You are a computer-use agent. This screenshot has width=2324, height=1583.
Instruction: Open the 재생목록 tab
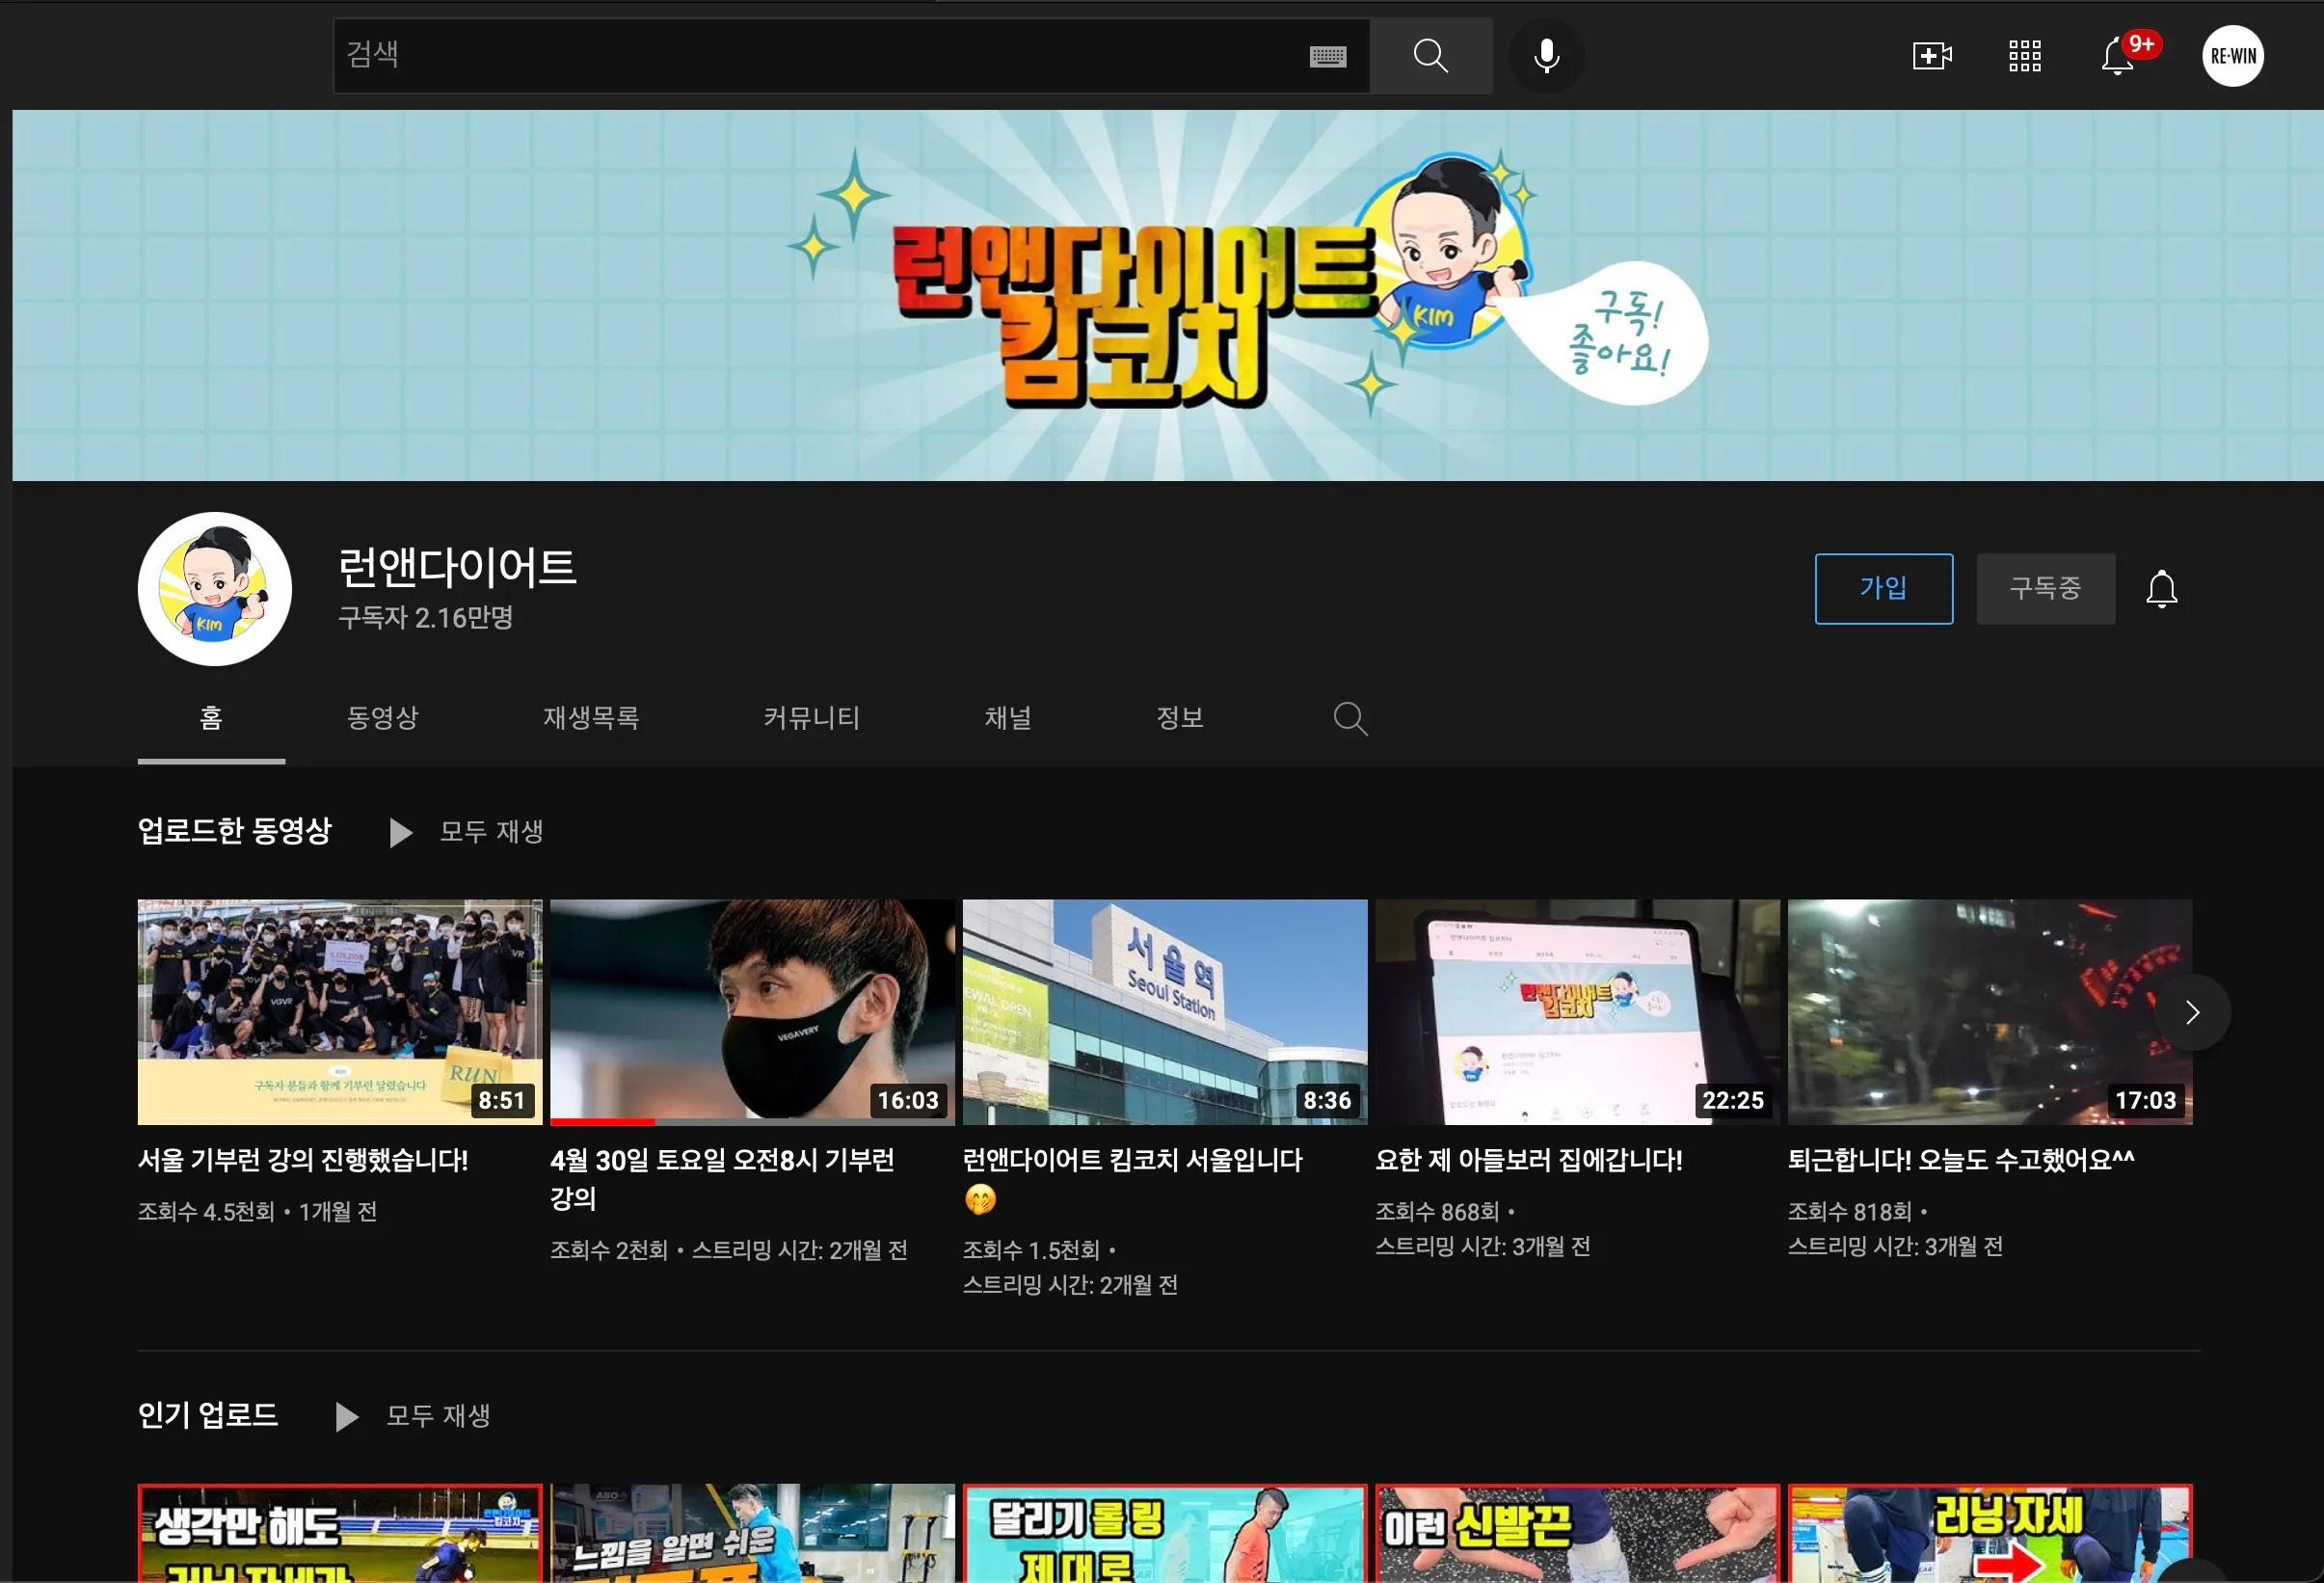coord(591,718)
